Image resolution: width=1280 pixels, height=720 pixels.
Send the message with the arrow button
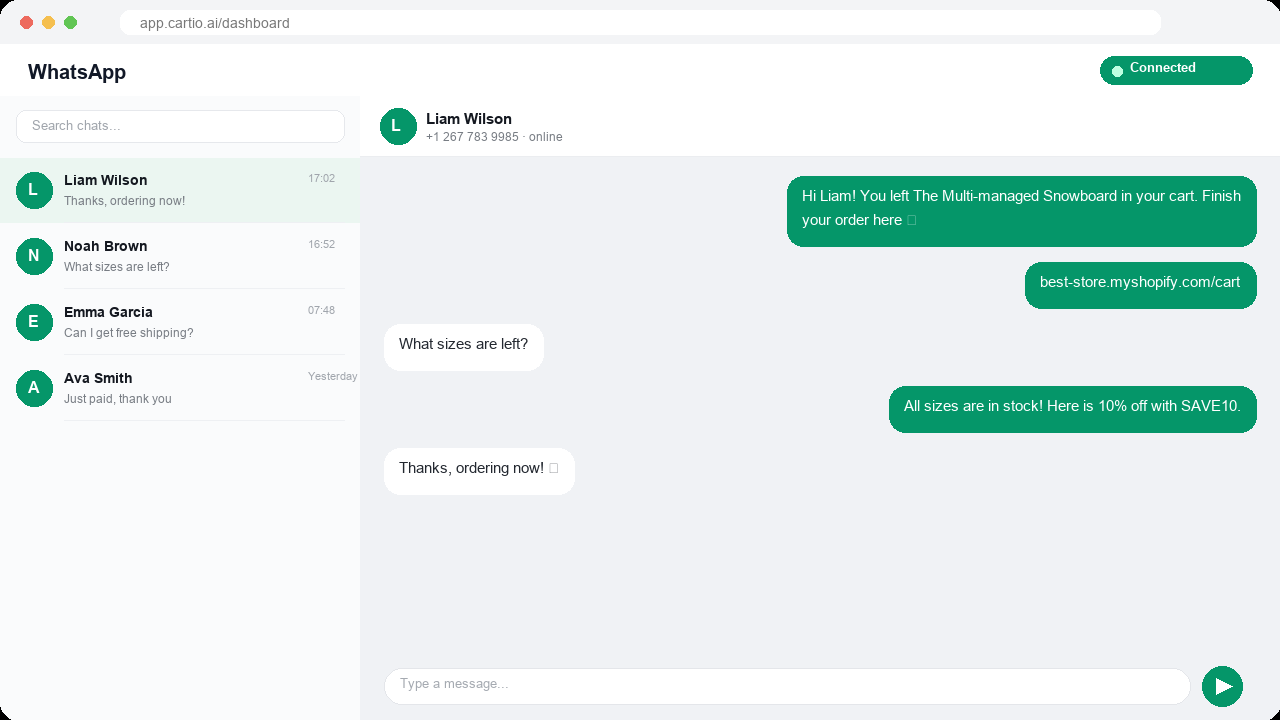[x=1222, y=686]
